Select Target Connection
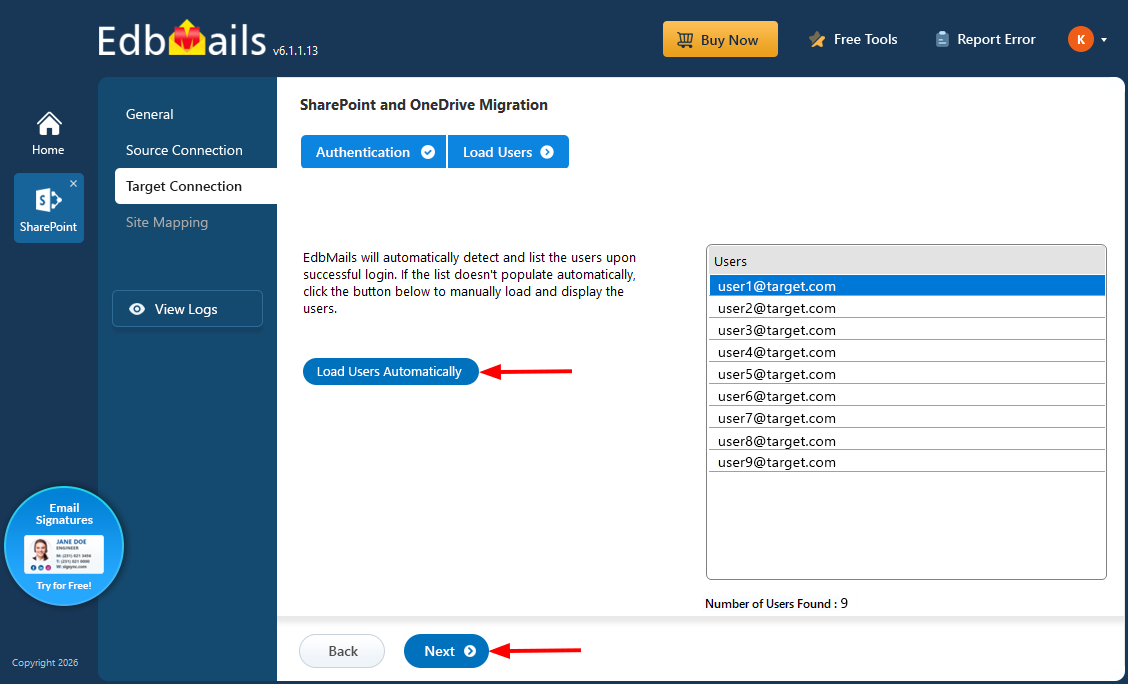1128x684 pixels. click(196, 186)
